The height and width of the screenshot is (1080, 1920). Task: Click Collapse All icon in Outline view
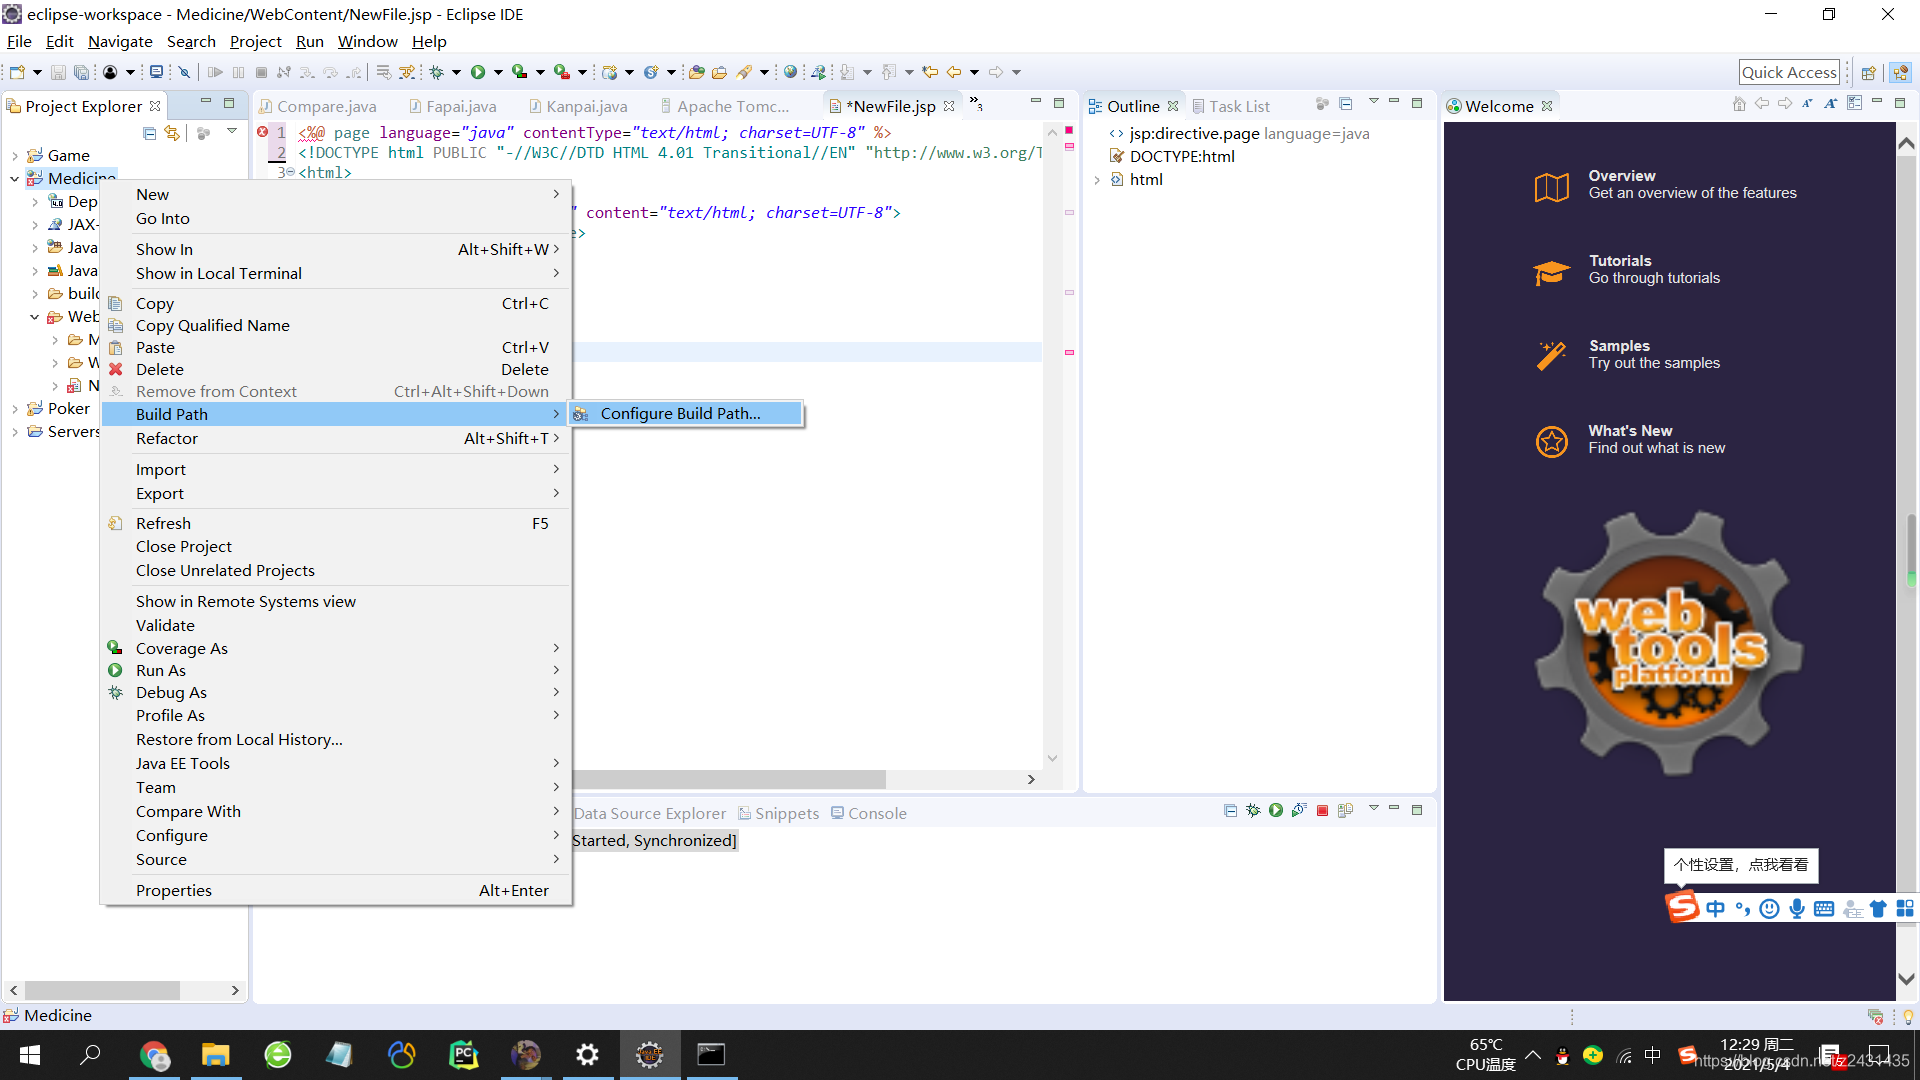click(1346, 104)
